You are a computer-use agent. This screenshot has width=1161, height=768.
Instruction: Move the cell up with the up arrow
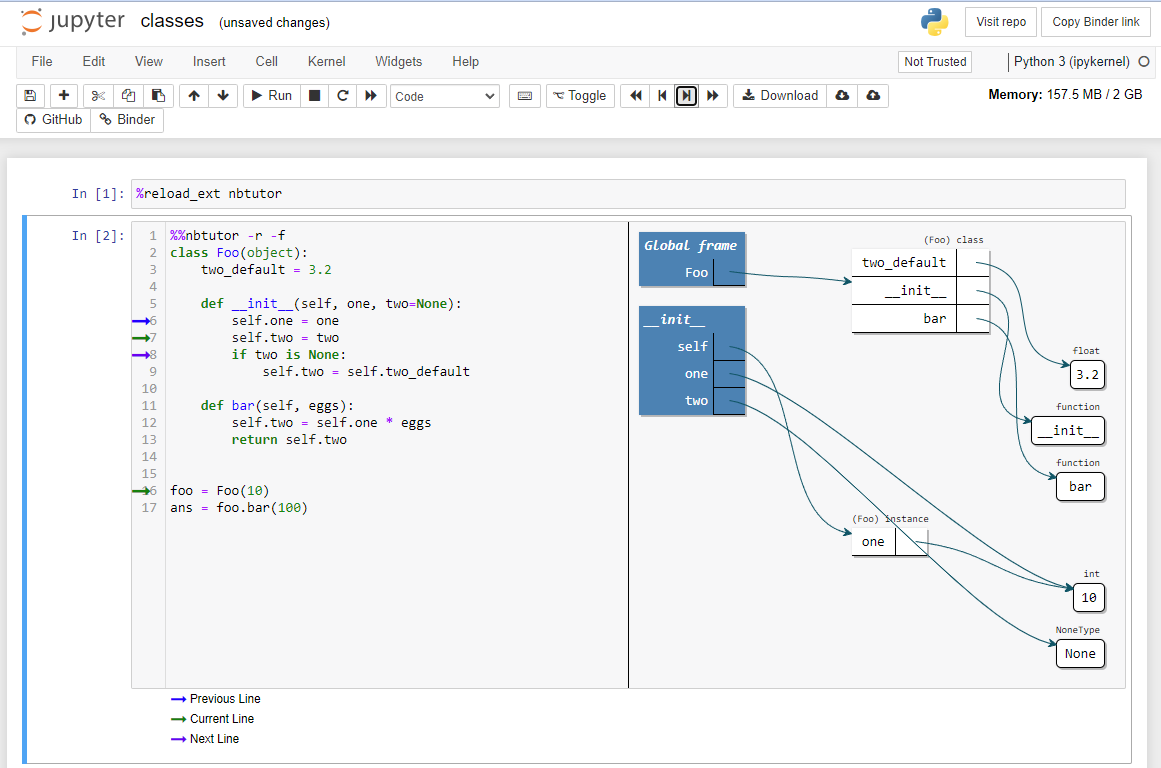point(194,96)
